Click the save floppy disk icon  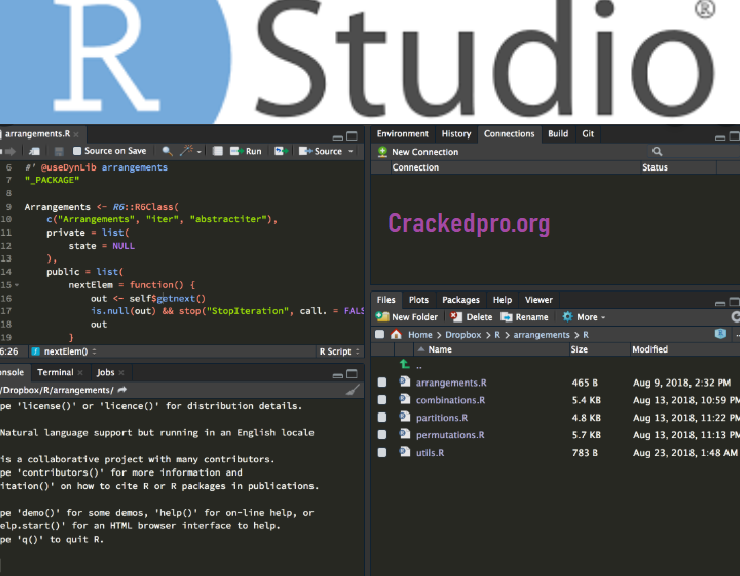(59, 152)
